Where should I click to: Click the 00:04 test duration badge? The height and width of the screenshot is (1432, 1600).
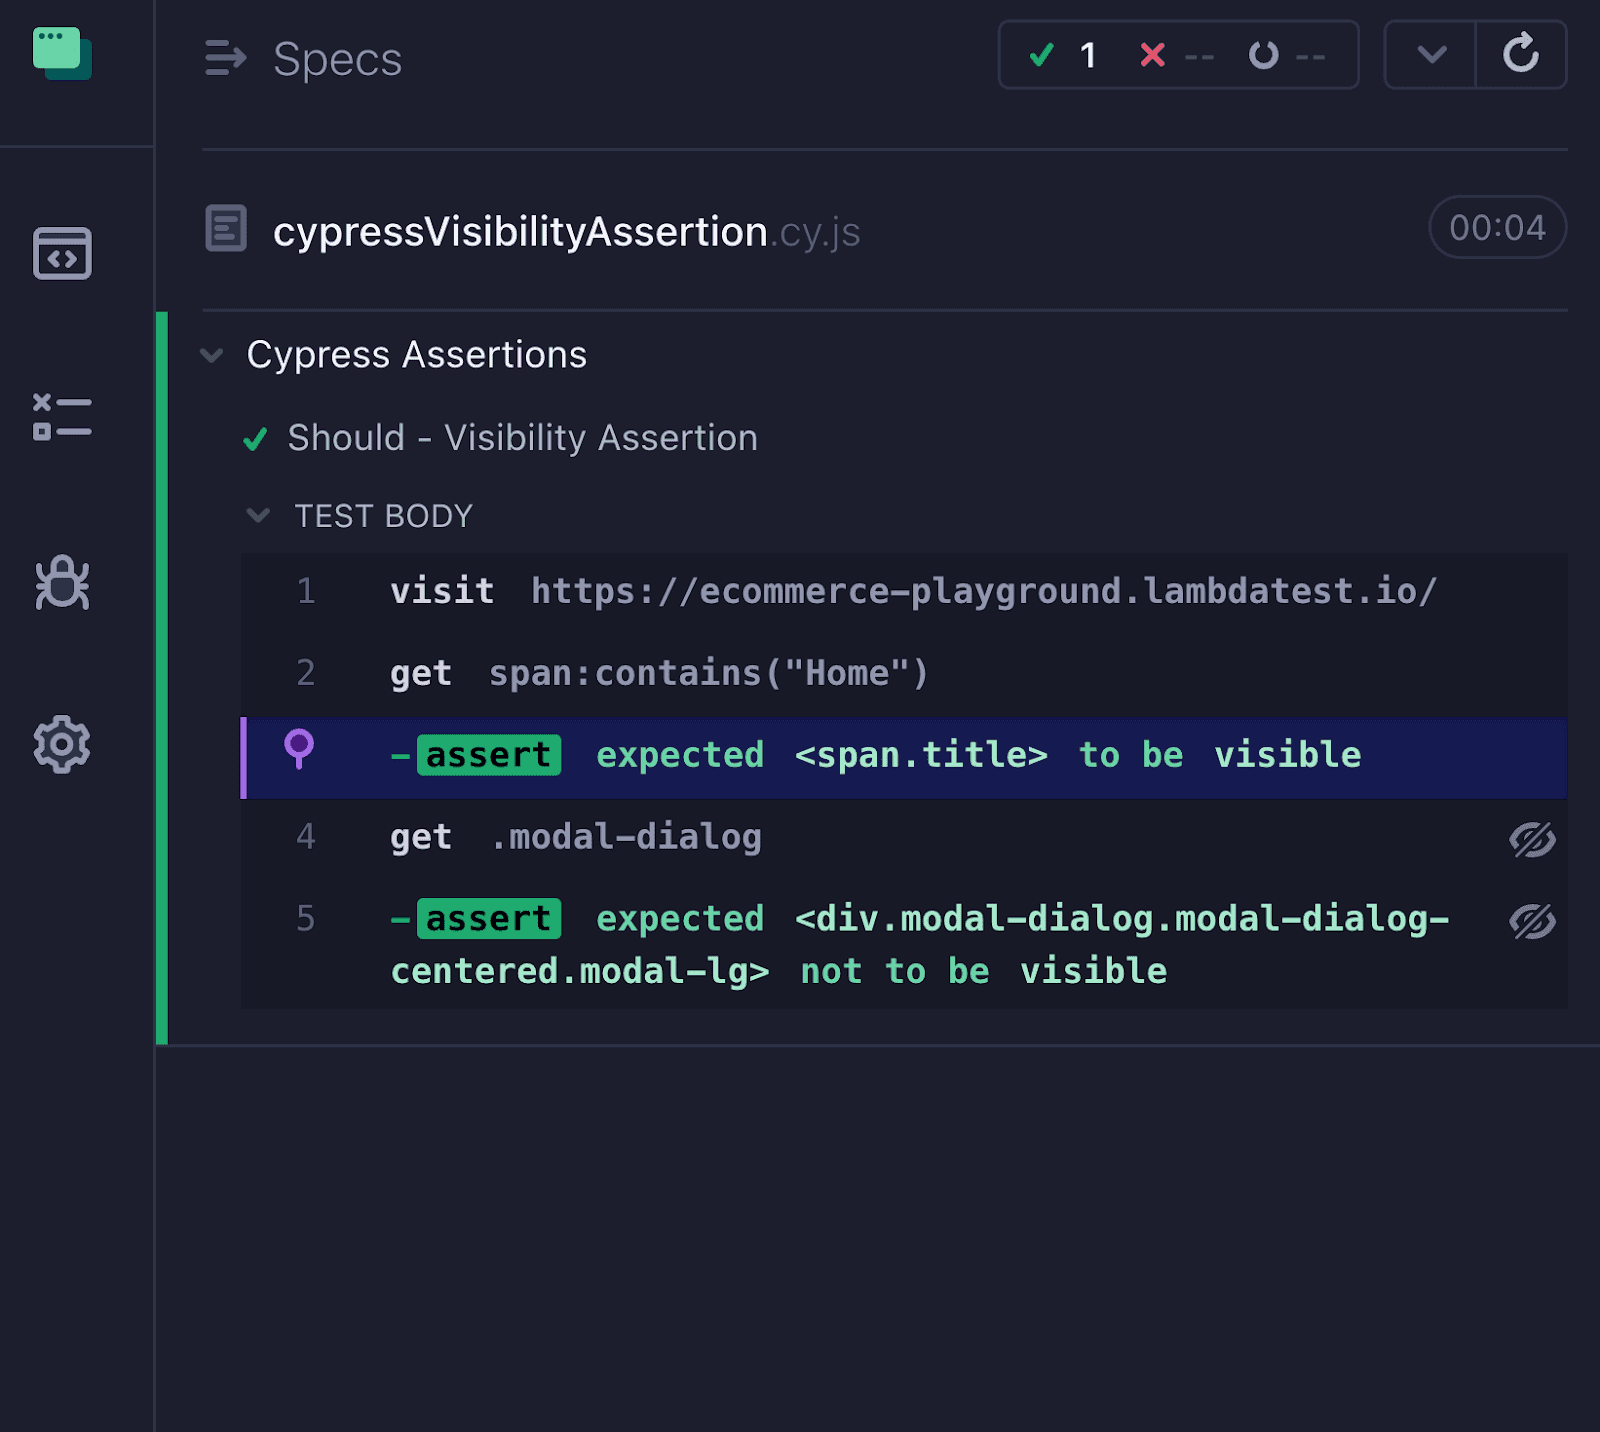click(x=1497, y=227)
